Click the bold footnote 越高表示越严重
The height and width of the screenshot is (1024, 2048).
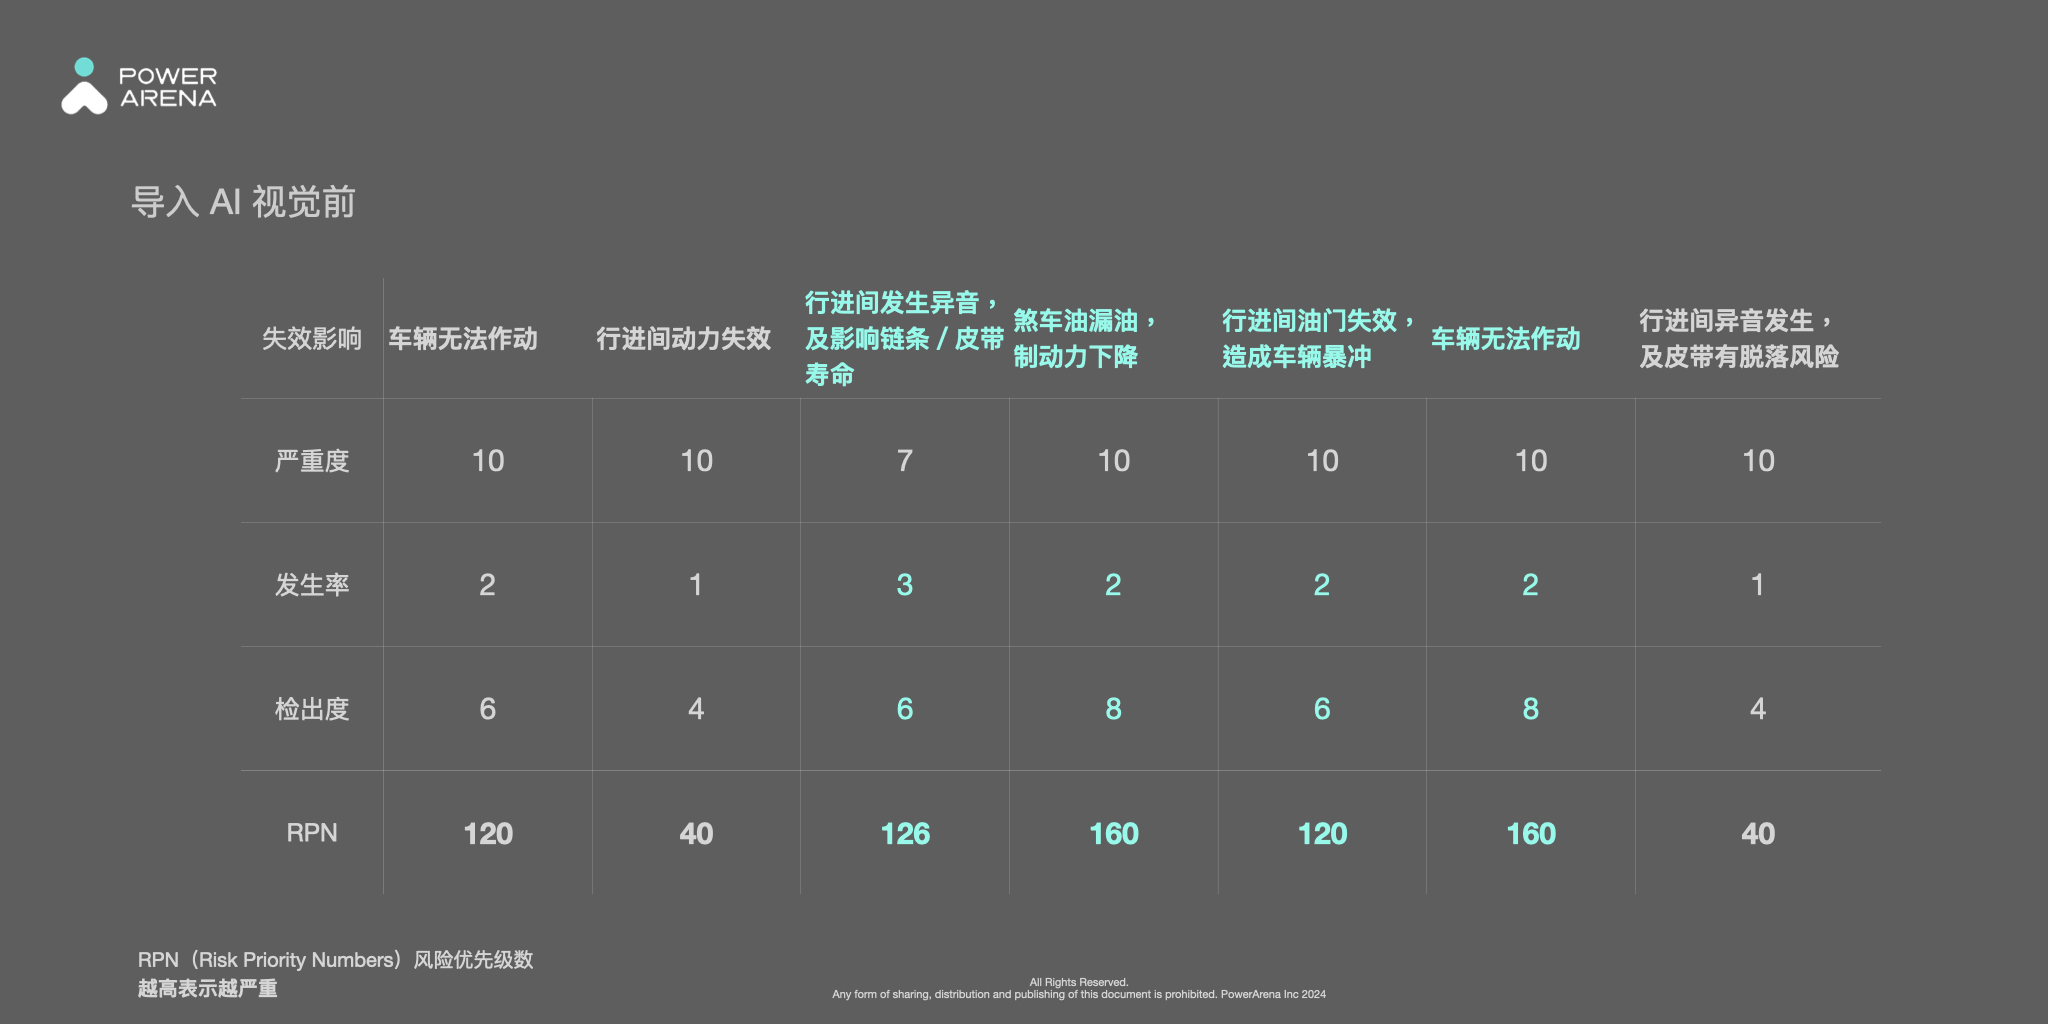(x=208, y=989)
